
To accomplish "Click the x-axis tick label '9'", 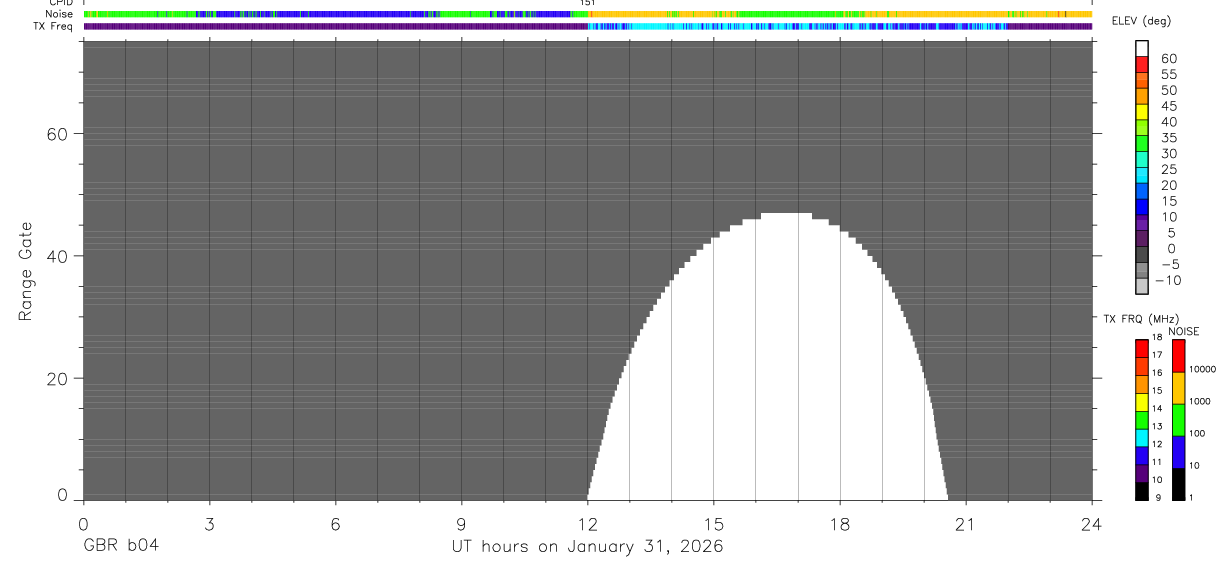I will pyautogui.click(x=461, y=525).
